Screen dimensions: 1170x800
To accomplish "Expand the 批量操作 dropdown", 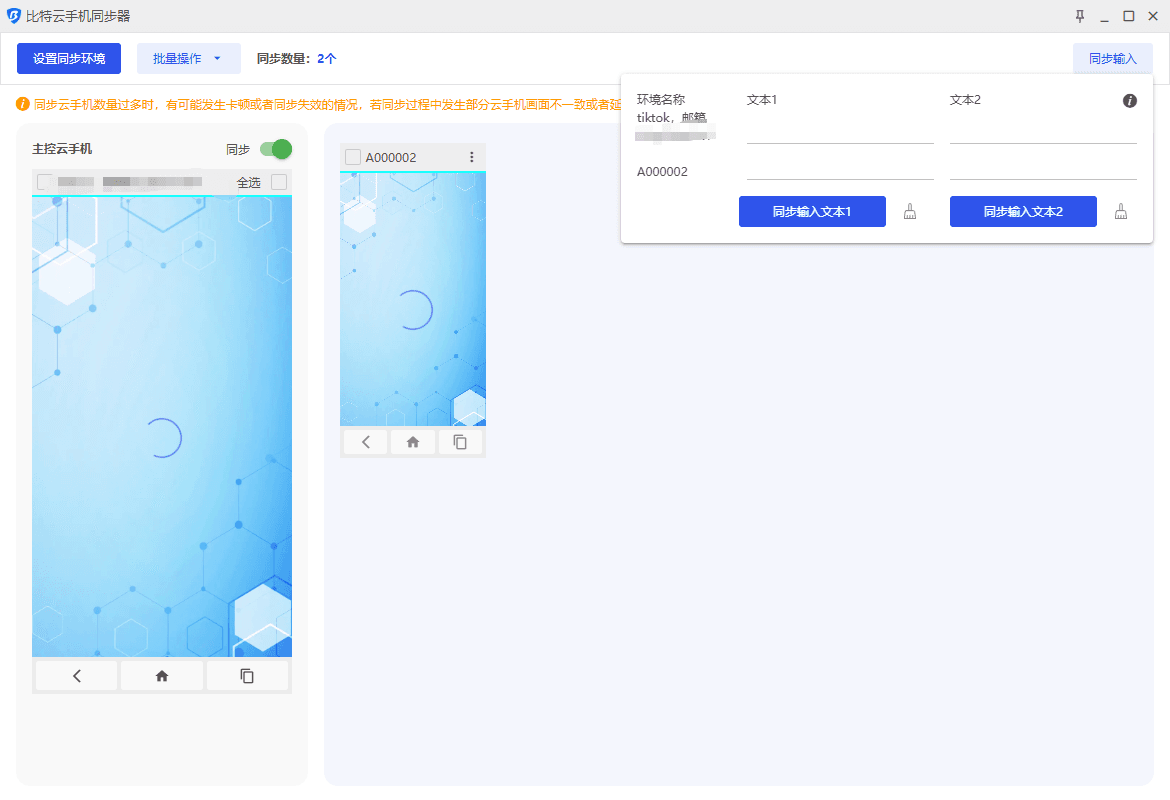I will click(189, 58).
